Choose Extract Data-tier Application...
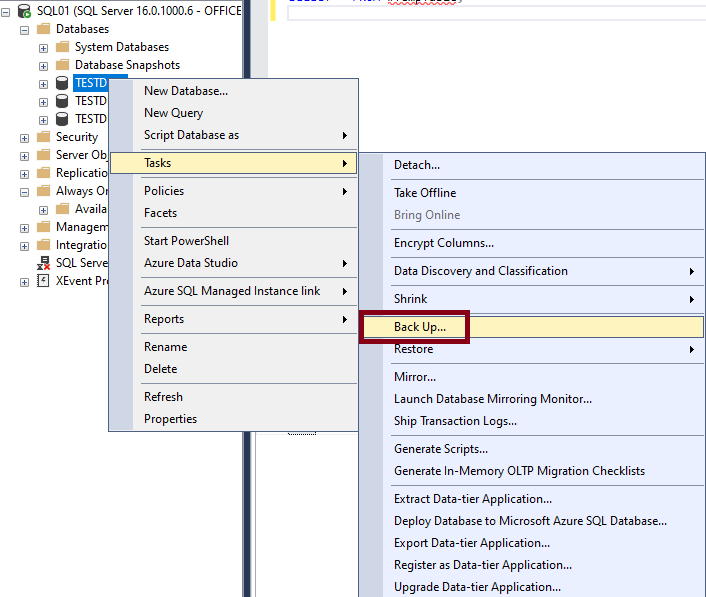 [533, 499]
